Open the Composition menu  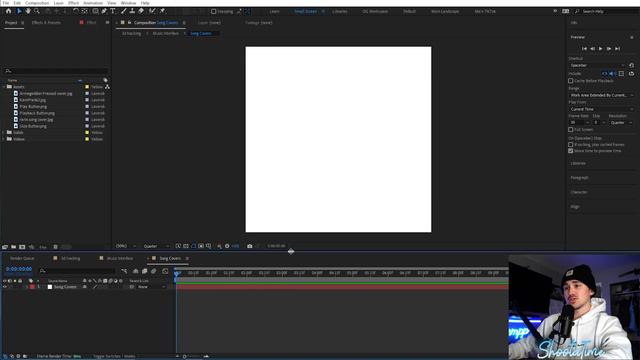coord(37,3)
